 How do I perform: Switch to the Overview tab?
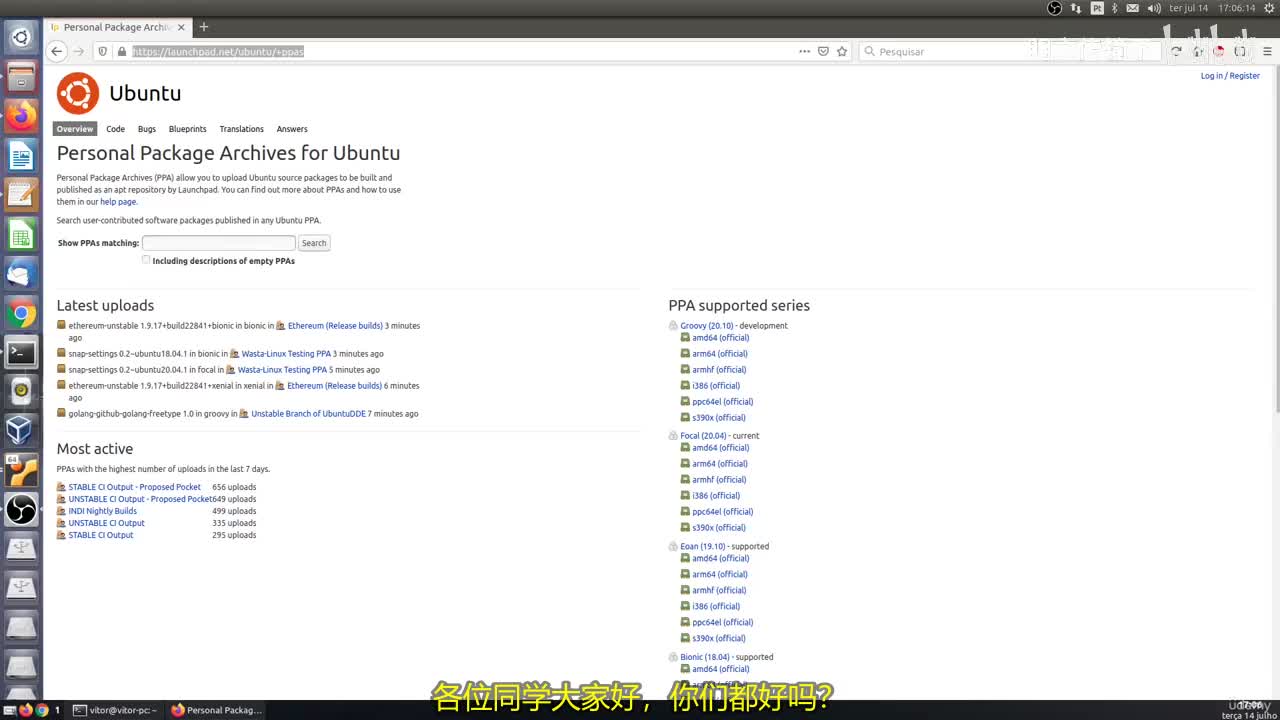75,129
